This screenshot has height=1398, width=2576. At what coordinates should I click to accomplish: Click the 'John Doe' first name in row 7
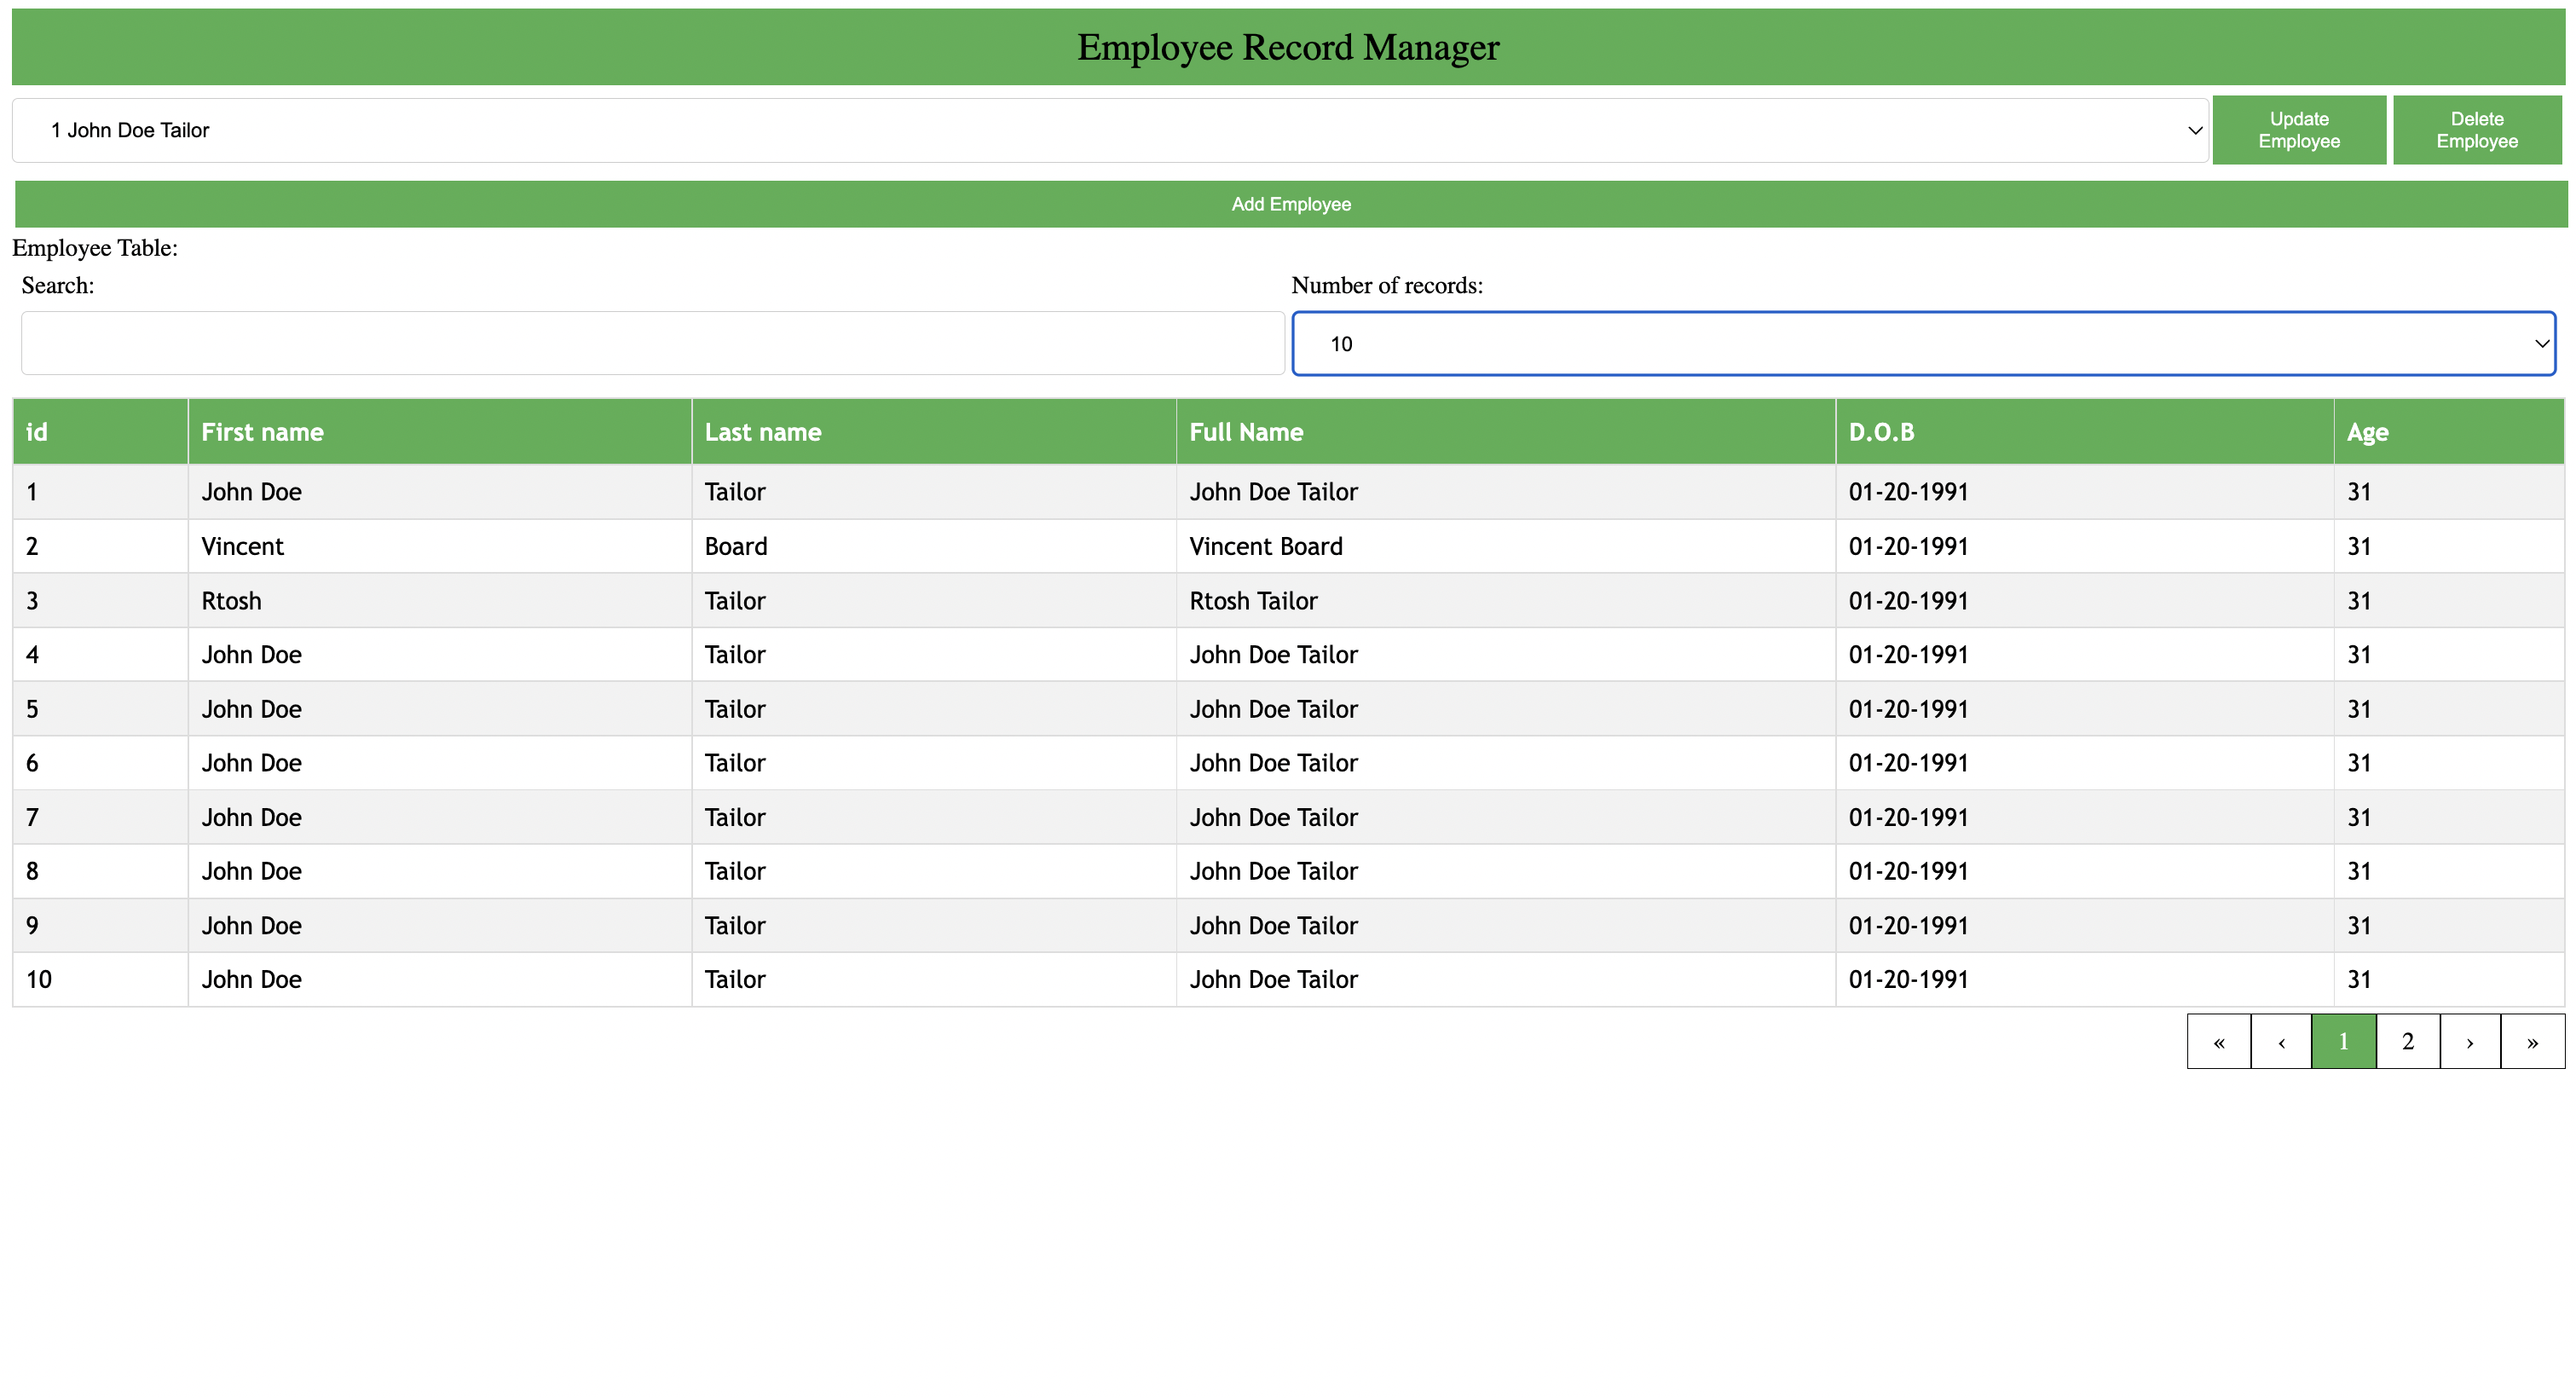(x=440, y=817)
